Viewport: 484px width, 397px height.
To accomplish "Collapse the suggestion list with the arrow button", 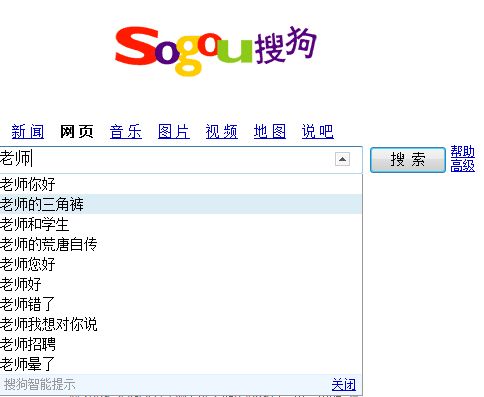I will [x=342, y=159].
